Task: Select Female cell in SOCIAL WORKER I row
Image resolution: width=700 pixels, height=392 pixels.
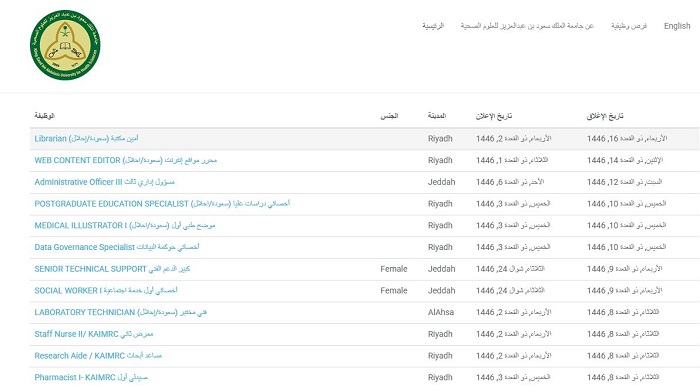Action: [394, 291]
